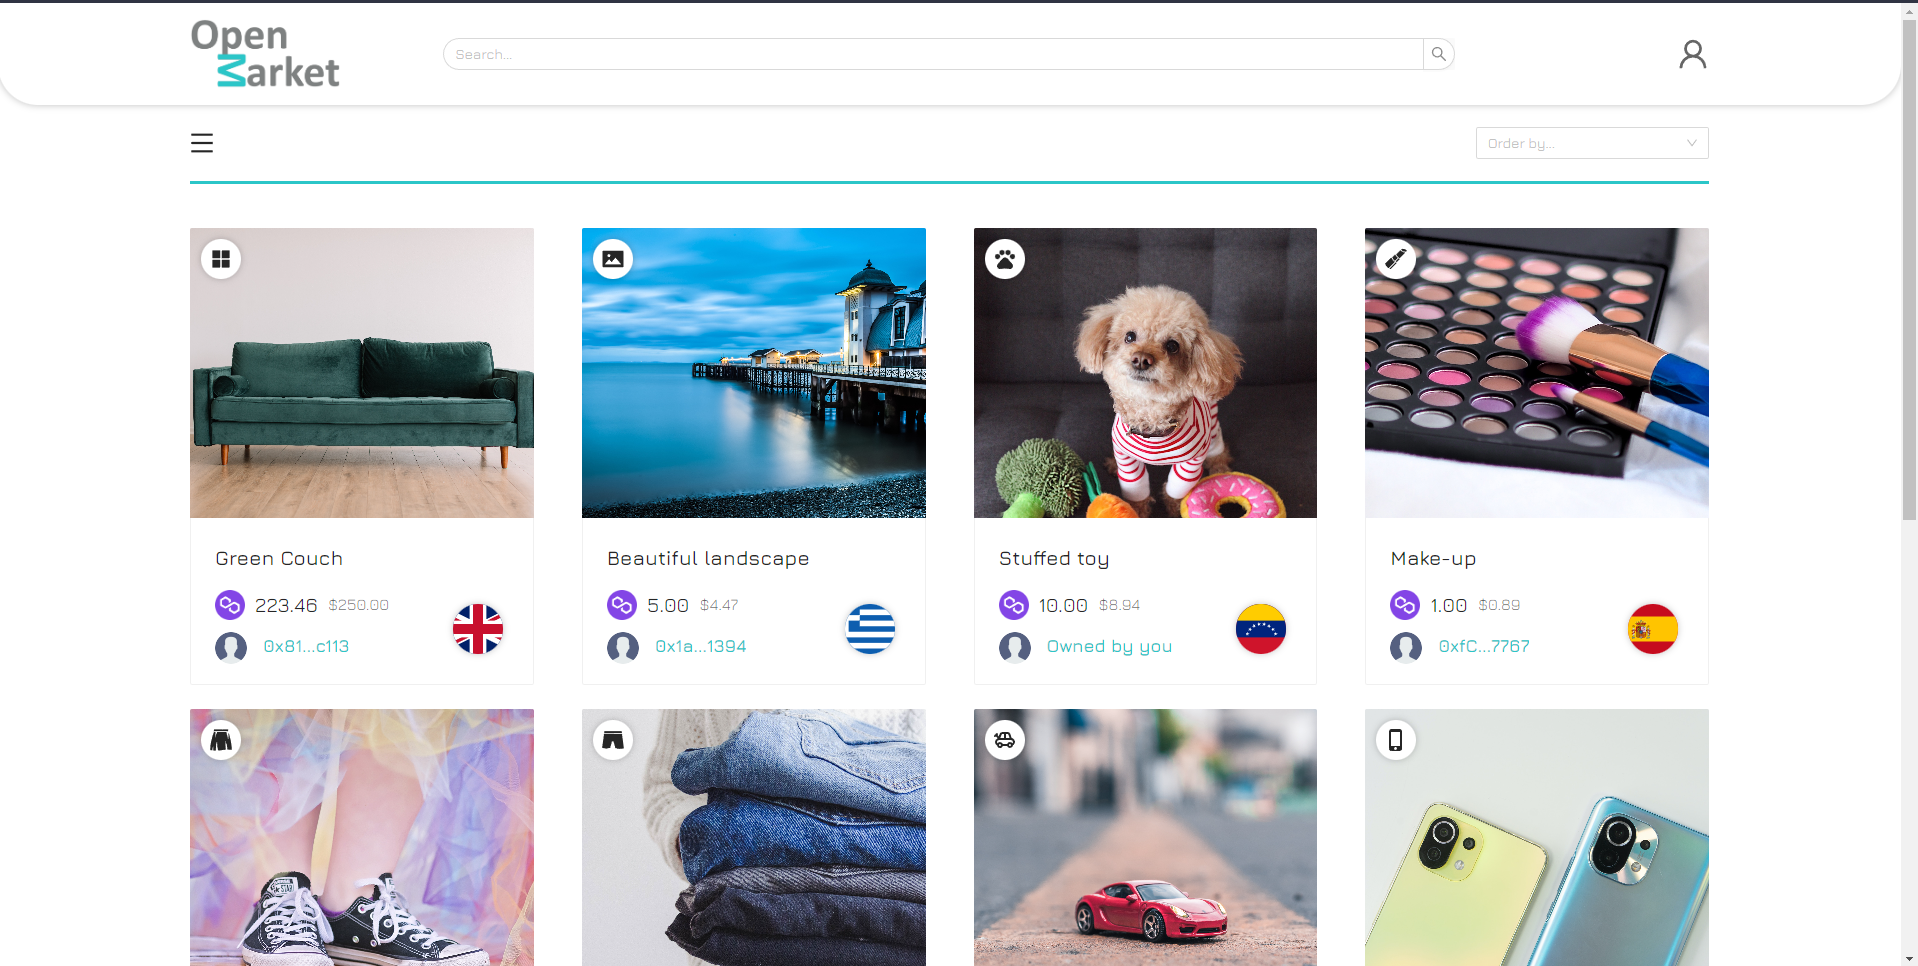Open the Green Couch title
1918x966 pixels.
click(279, 558)
